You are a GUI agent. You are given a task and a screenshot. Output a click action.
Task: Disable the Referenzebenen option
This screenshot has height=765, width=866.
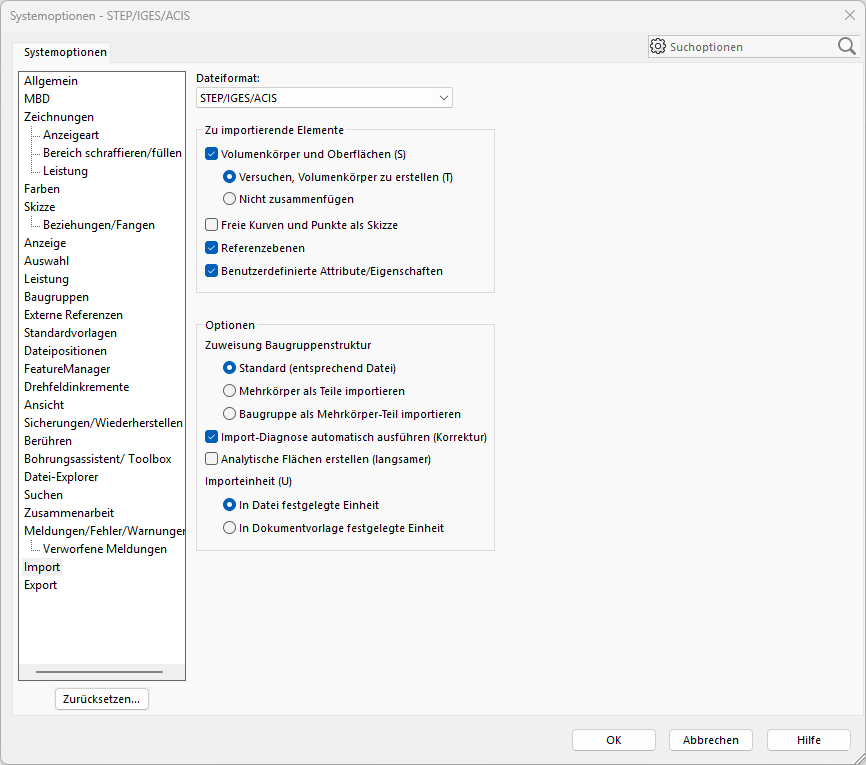pyautogui.click(x=210, y=247)
